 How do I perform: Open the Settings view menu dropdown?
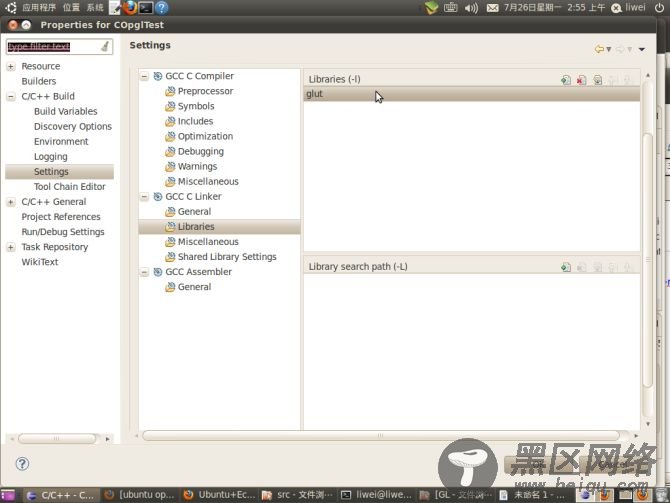click(642, 50)
